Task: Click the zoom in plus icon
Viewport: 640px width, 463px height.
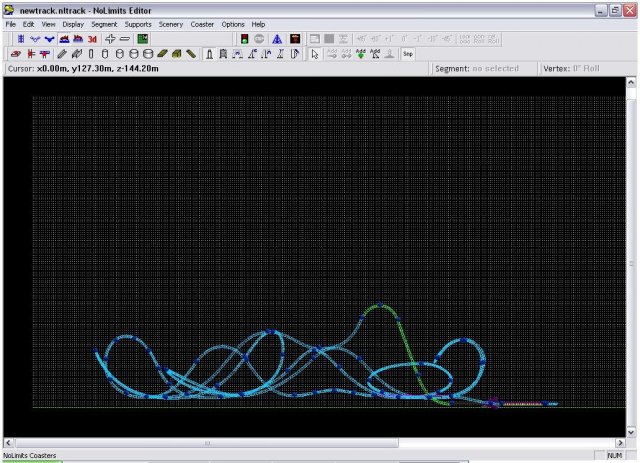Action: click(110, 38)
